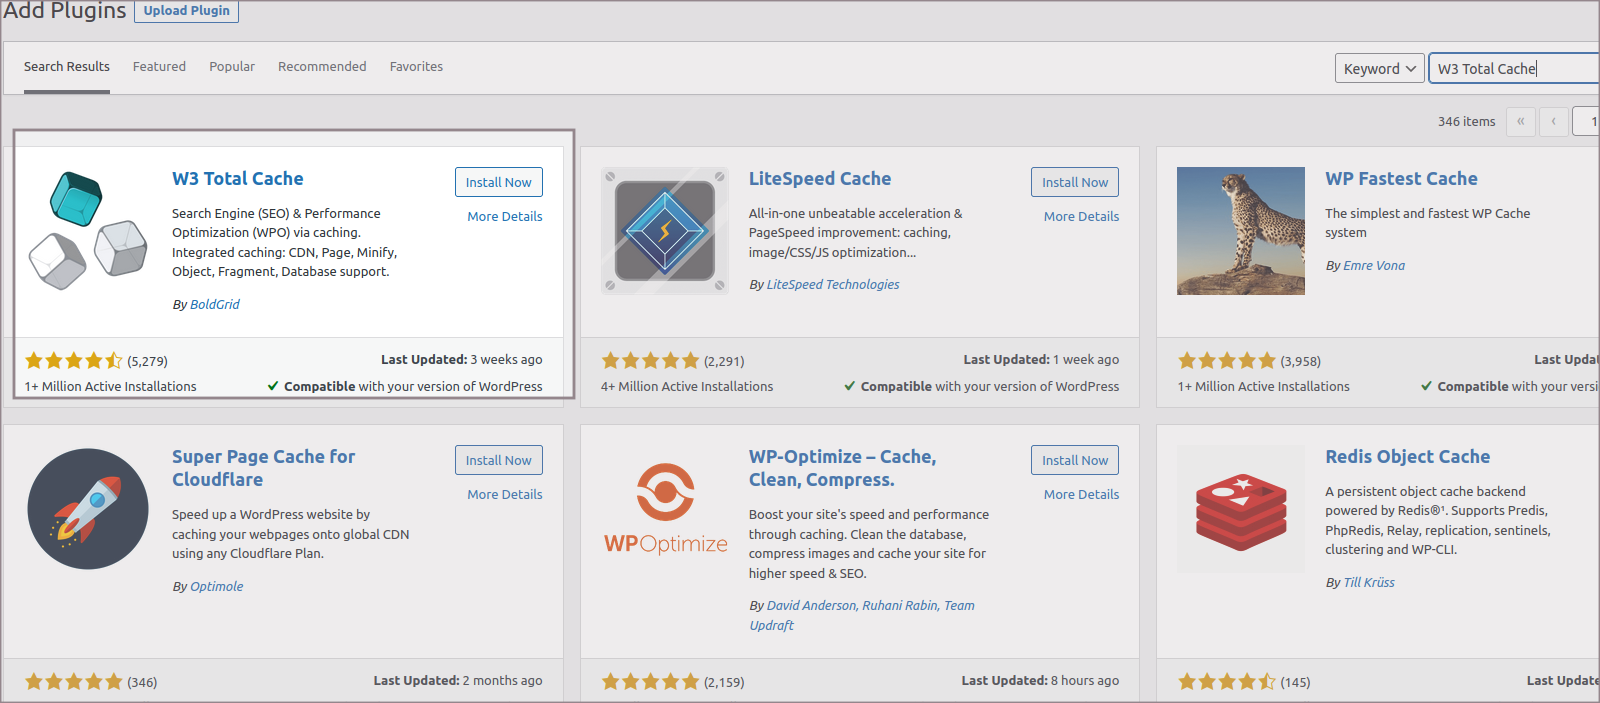The height and width of the screenshot is (703, 1600).
Task: Open the Recommended tab
Action: coord(322,67)
